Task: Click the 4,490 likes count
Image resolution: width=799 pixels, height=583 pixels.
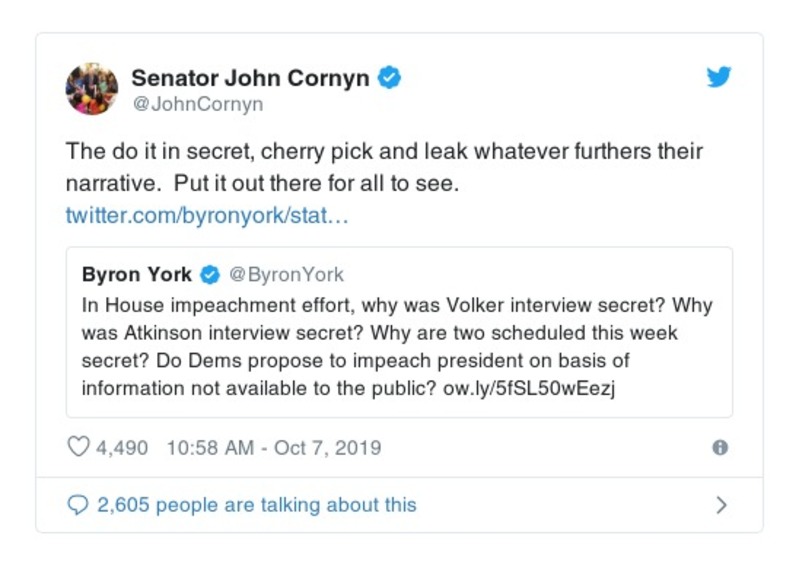Action: coord(122,447)
